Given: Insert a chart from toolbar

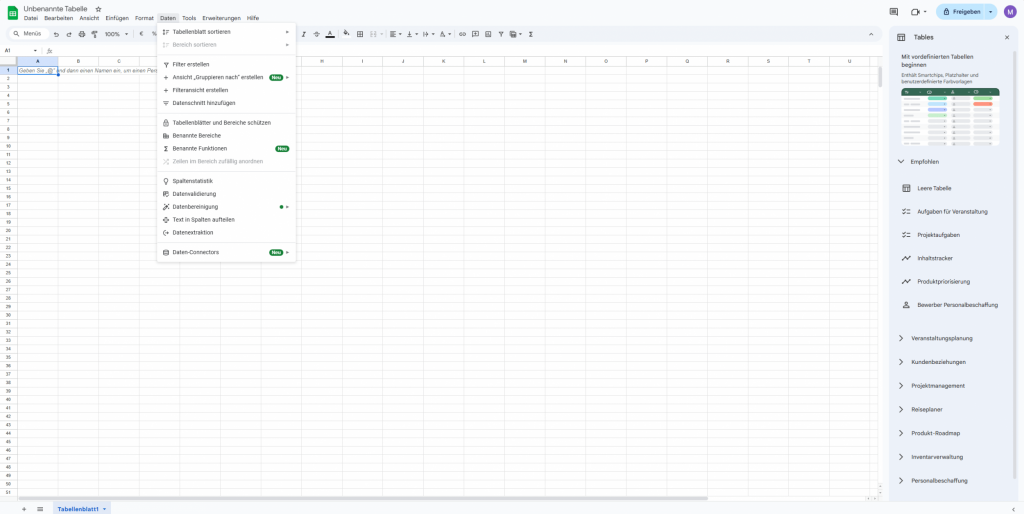Looking at the screenshot, I should click(488, 34).
